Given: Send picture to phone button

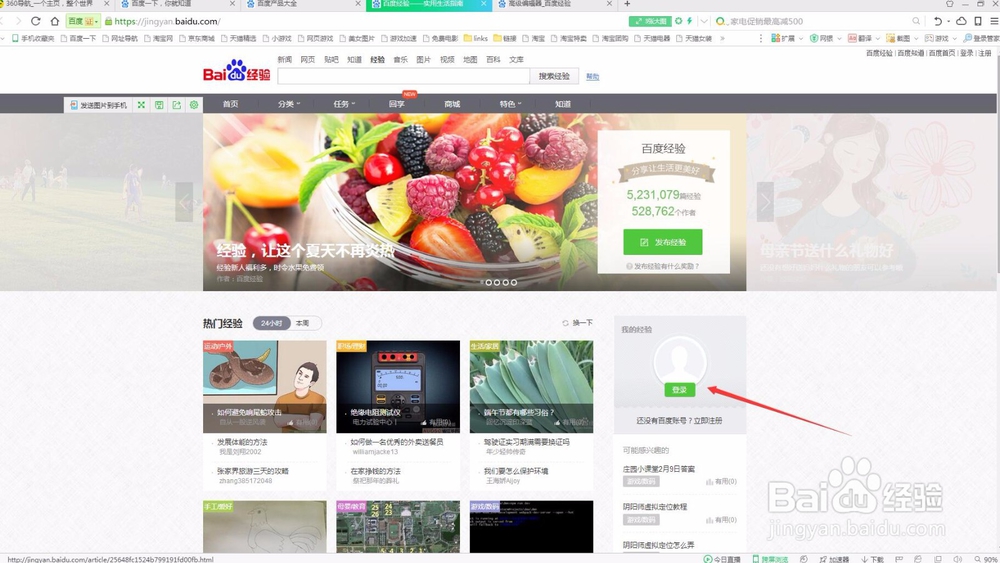Looking at the screenshot, I should click(98, 105).
